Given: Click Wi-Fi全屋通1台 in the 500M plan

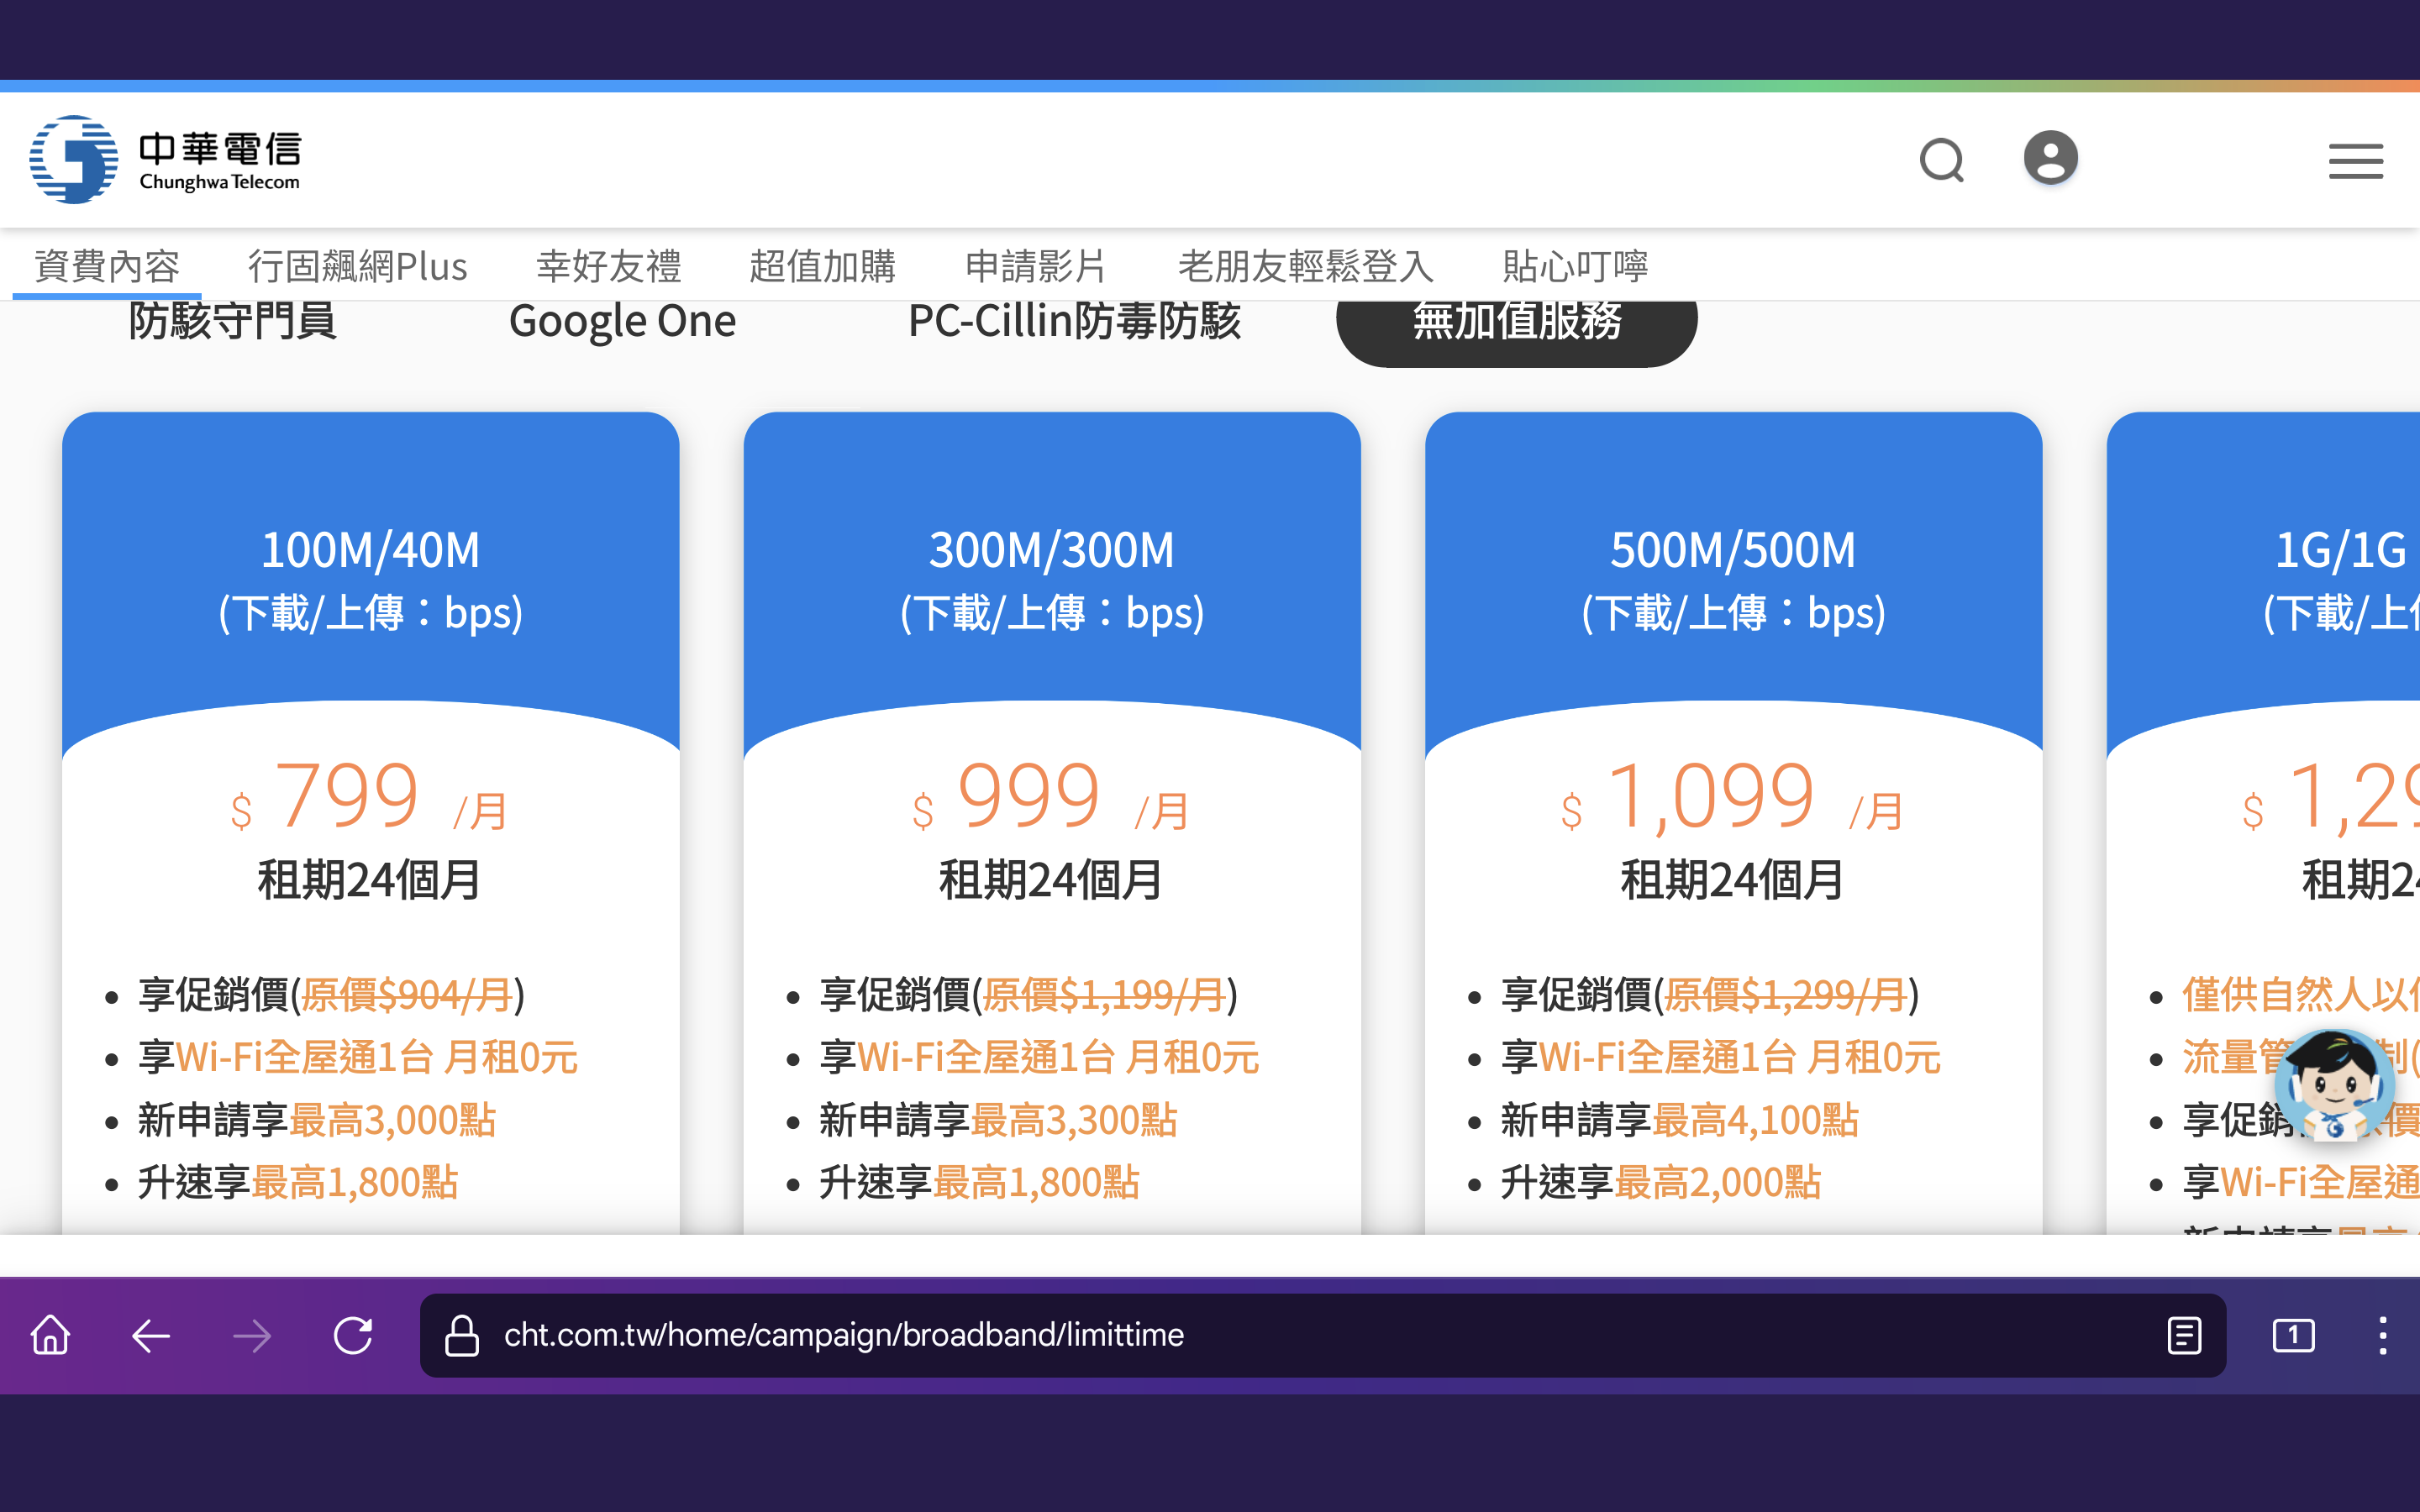Looking at the screenshot, I should (1668, 1057).
